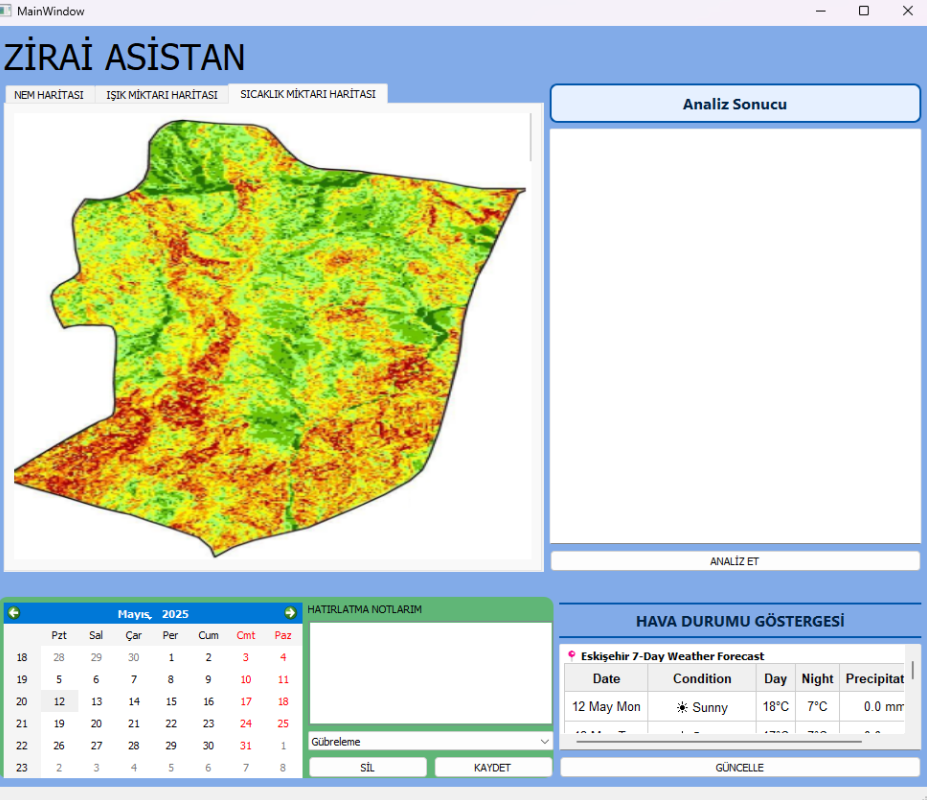Screen dimensions: 927x800
Task: Click the MainWindow app icon in title bar
Action: (x=7, y=11)
